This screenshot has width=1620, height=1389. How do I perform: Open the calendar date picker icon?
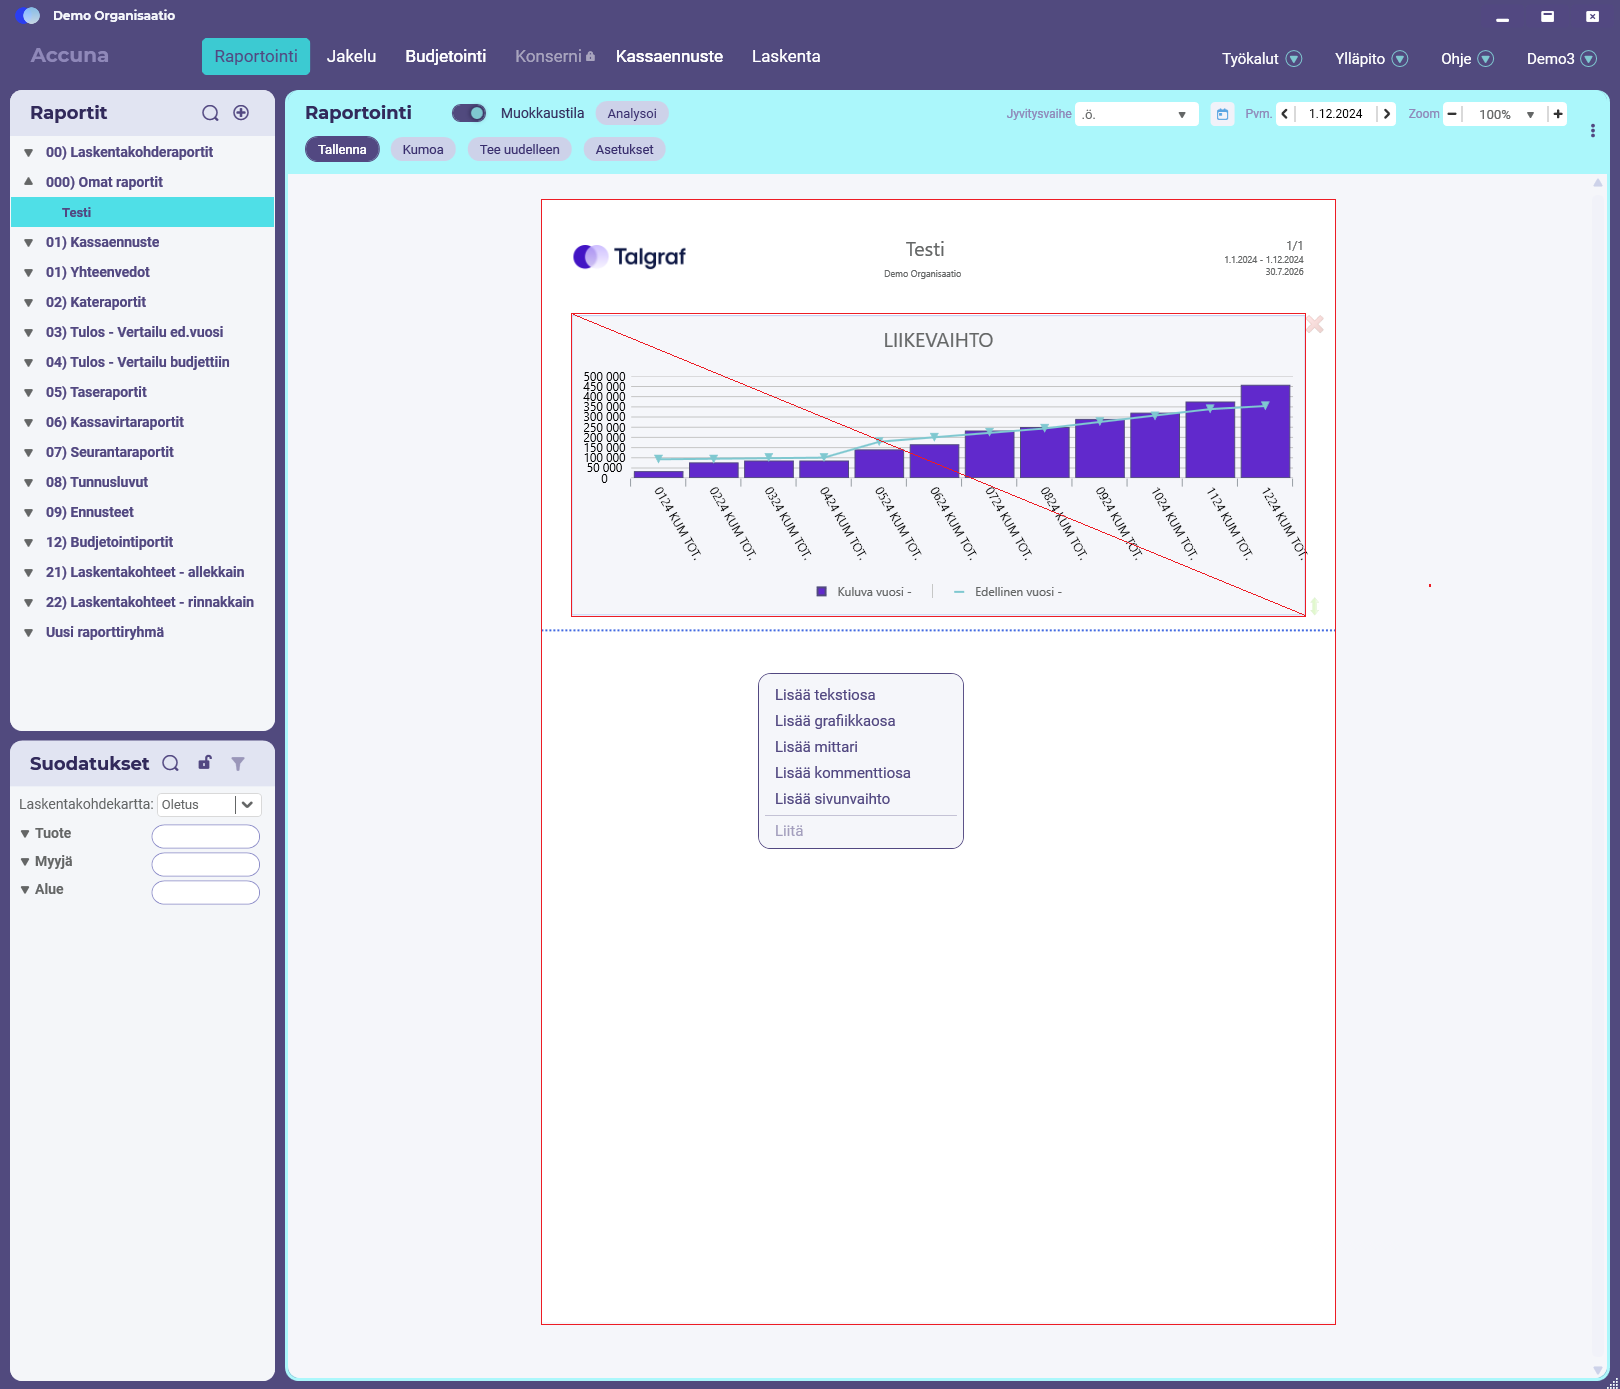1222,114
